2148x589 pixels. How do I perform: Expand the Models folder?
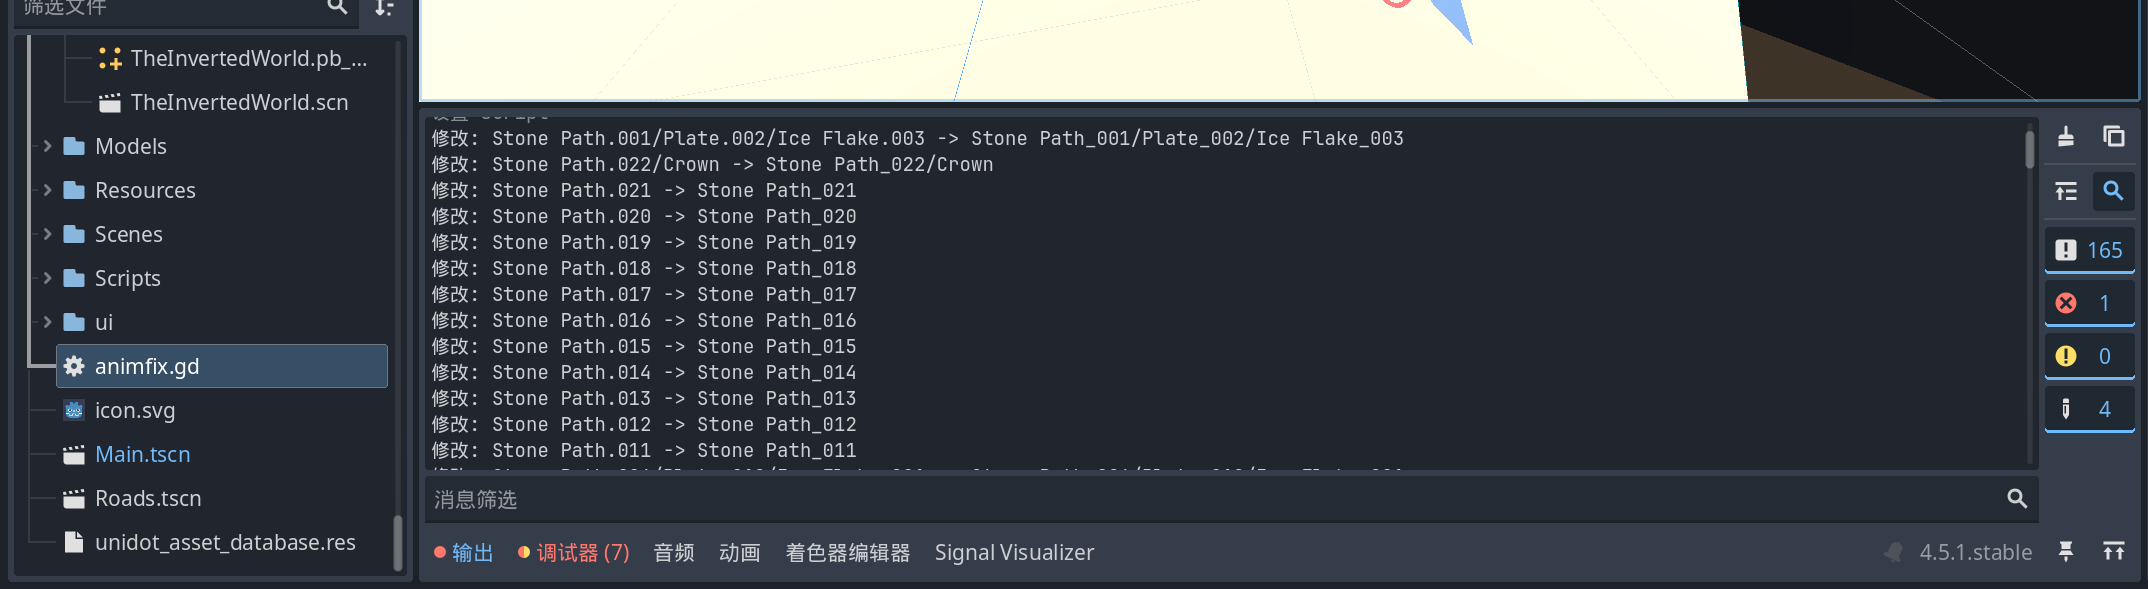46,145
